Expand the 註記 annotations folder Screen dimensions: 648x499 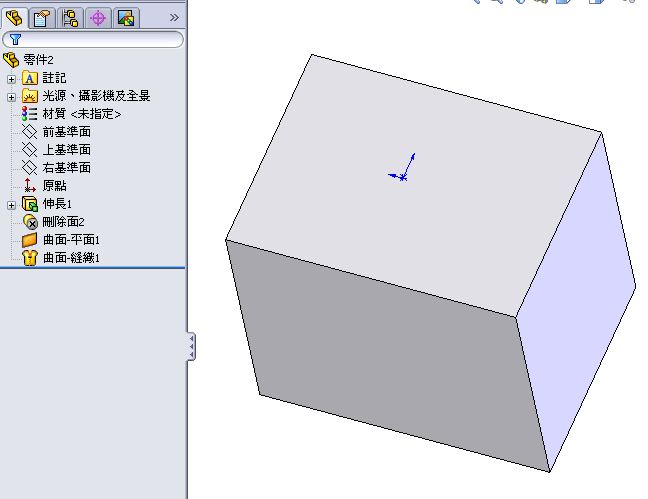[12, 79]
